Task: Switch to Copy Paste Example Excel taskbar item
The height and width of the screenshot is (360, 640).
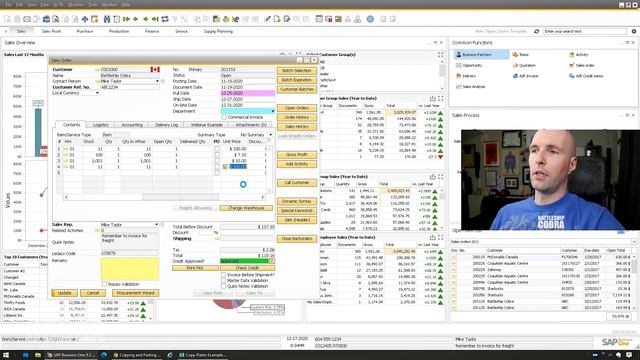Action: (202, 355)
